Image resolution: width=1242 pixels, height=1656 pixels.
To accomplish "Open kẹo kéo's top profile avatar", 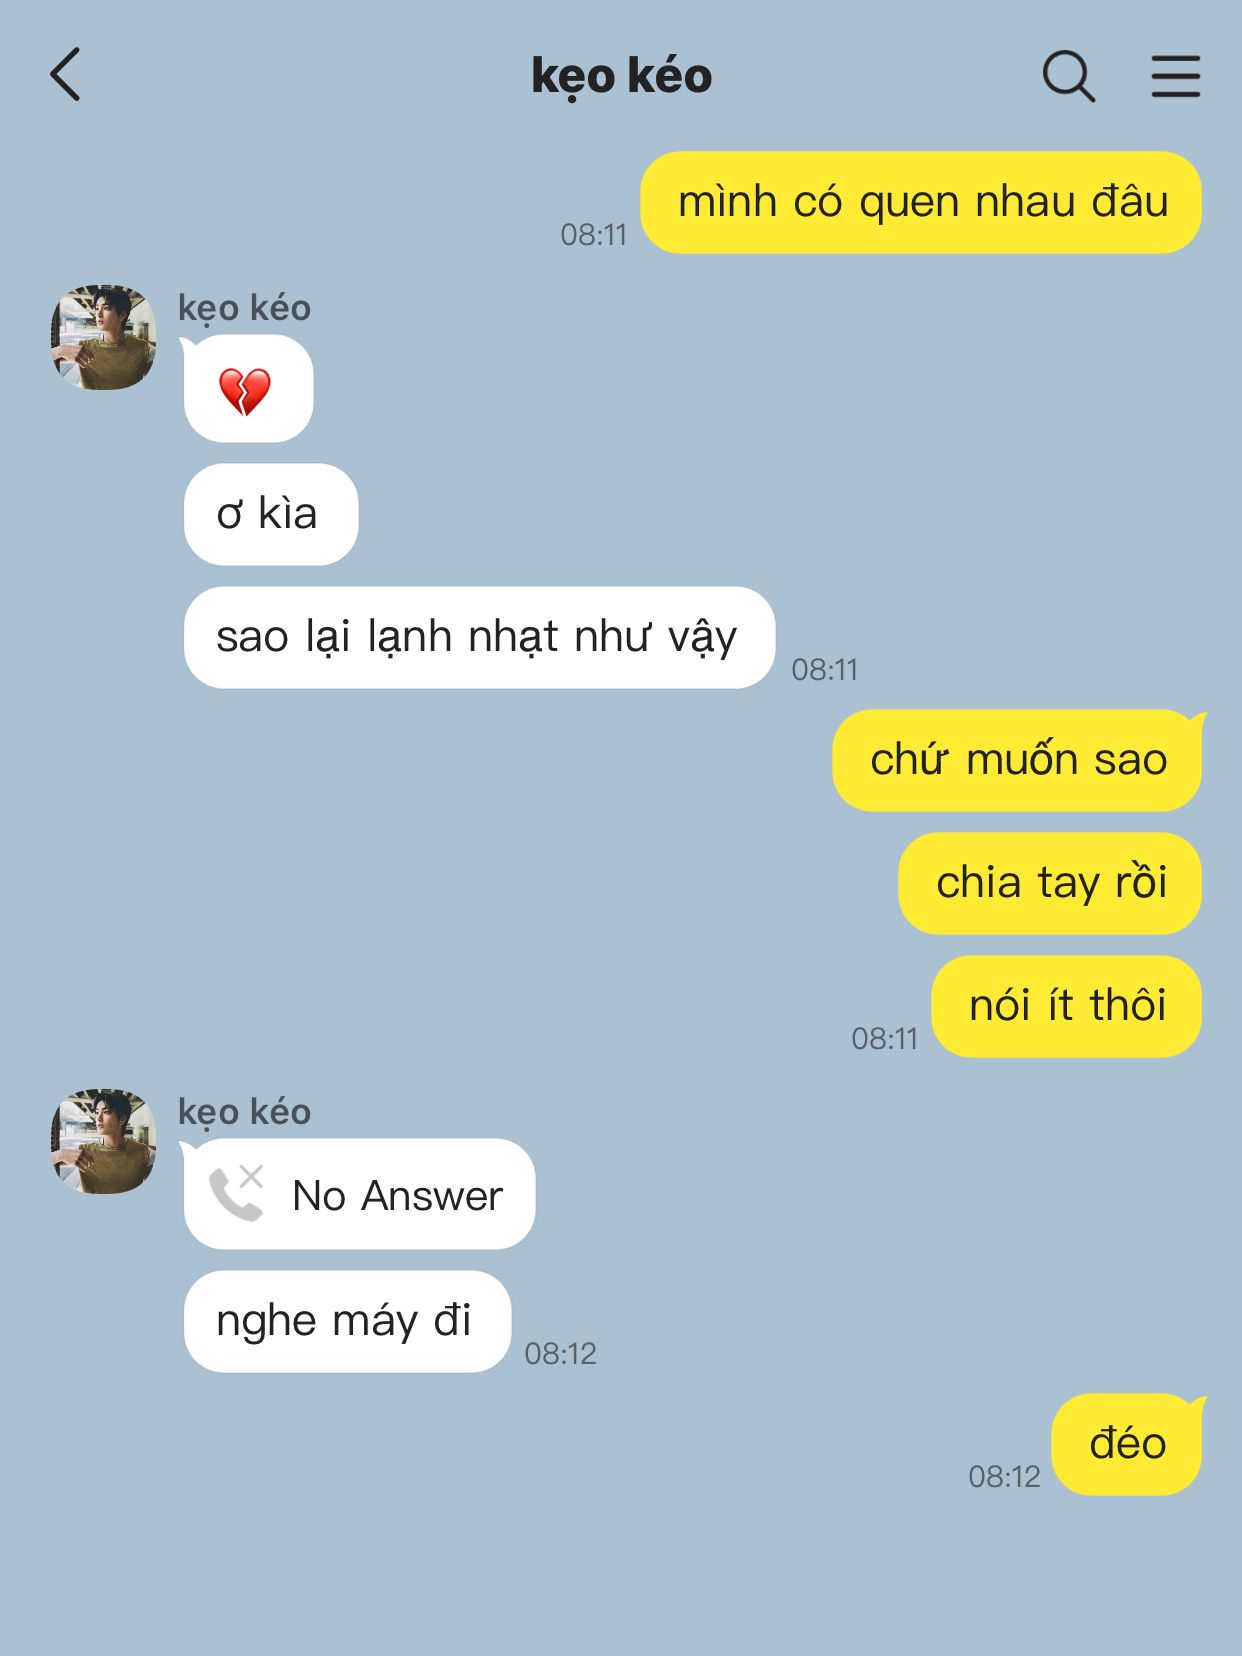I will [103, 337].
